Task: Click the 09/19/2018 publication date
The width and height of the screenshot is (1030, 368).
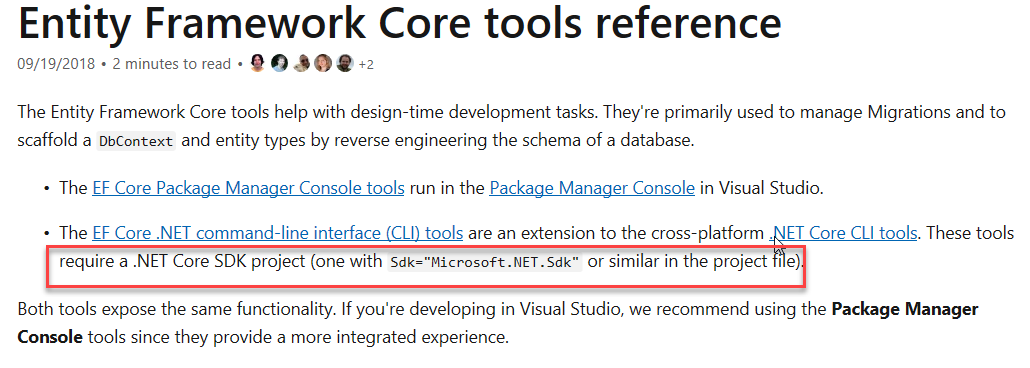Action: pos(56,64)
